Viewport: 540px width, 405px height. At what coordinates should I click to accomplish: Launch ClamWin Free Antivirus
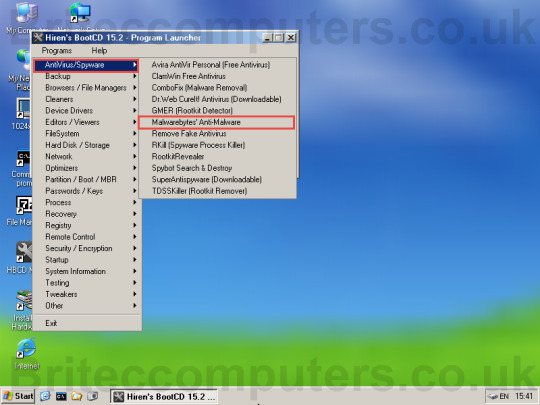[217, 76]
